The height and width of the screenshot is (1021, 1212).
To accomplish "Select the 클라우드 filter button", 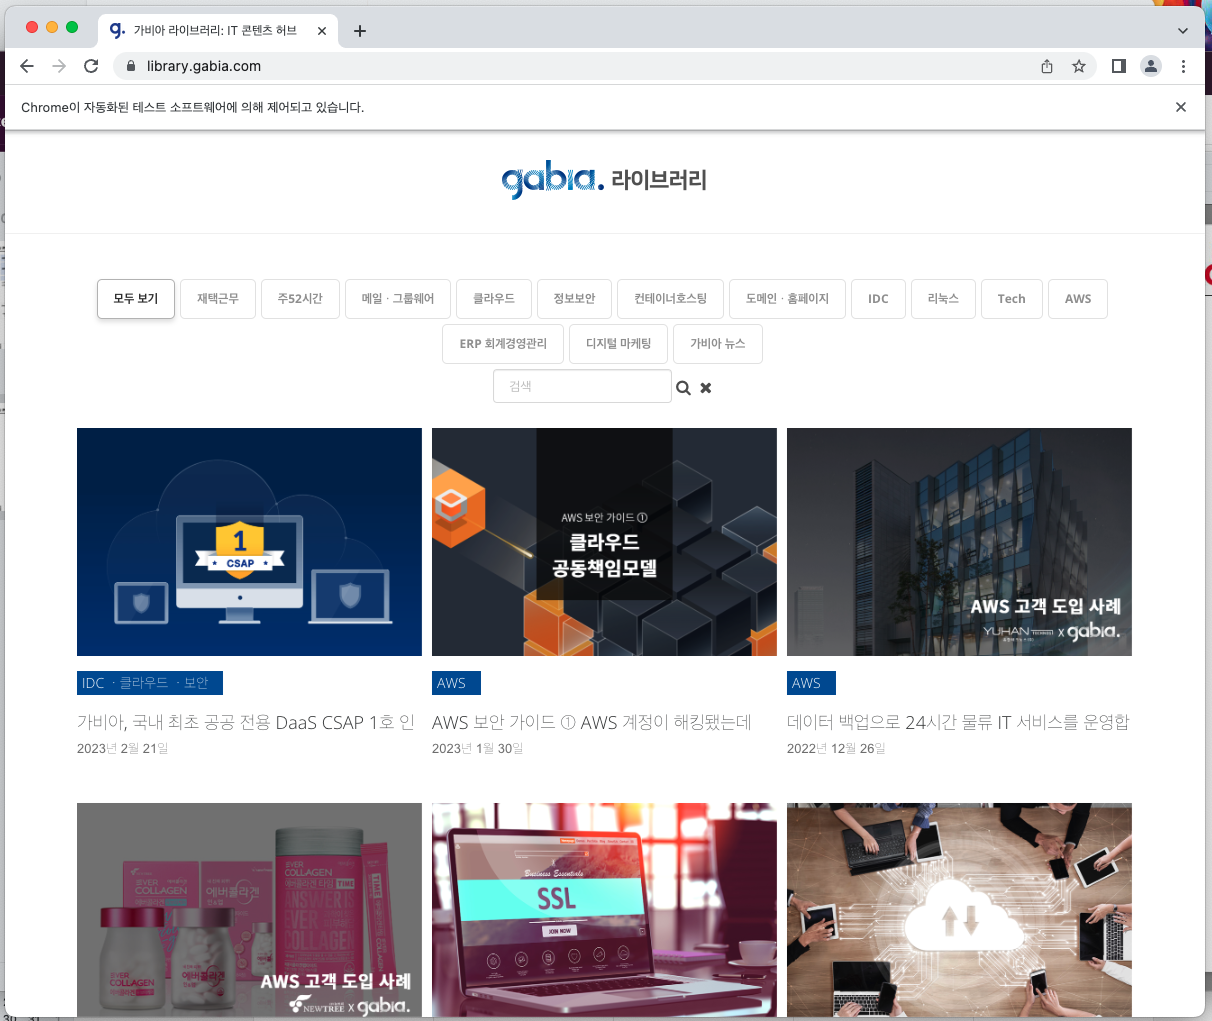I will (494, 299).
